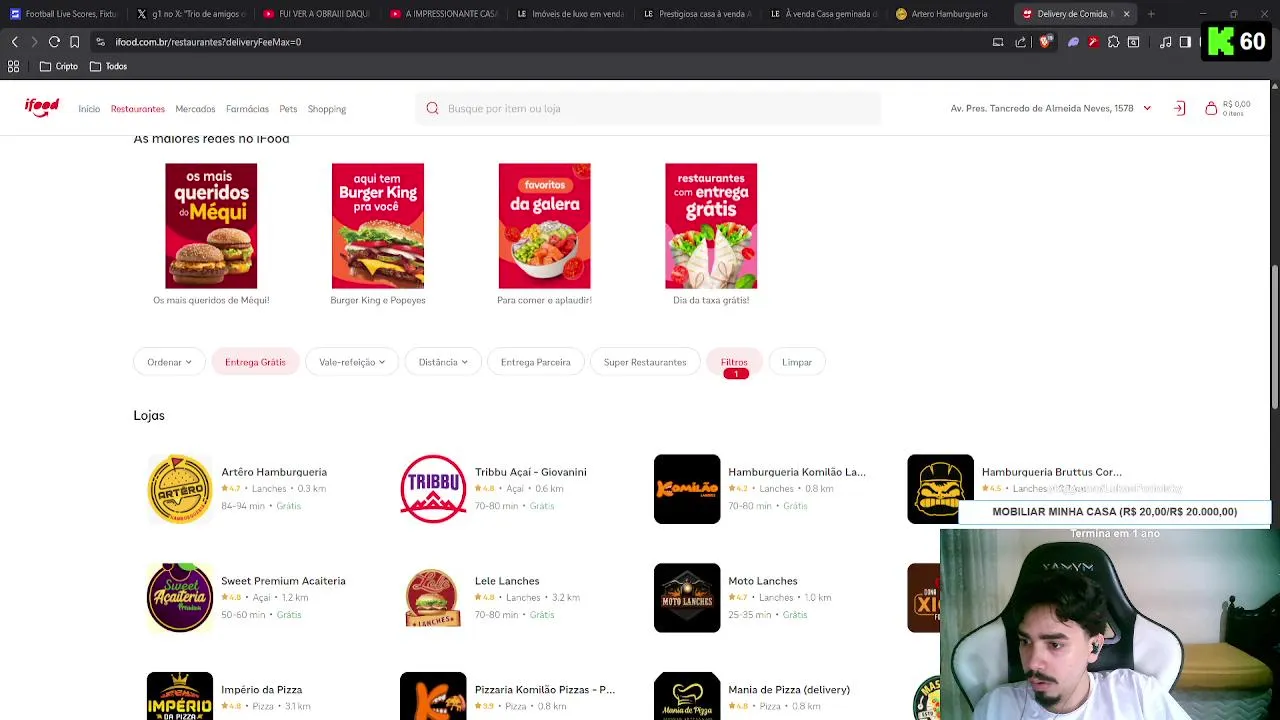Open Brave Shields lion icon
Viewport: 1280px width, 720px height.
tap(1046, 42)
